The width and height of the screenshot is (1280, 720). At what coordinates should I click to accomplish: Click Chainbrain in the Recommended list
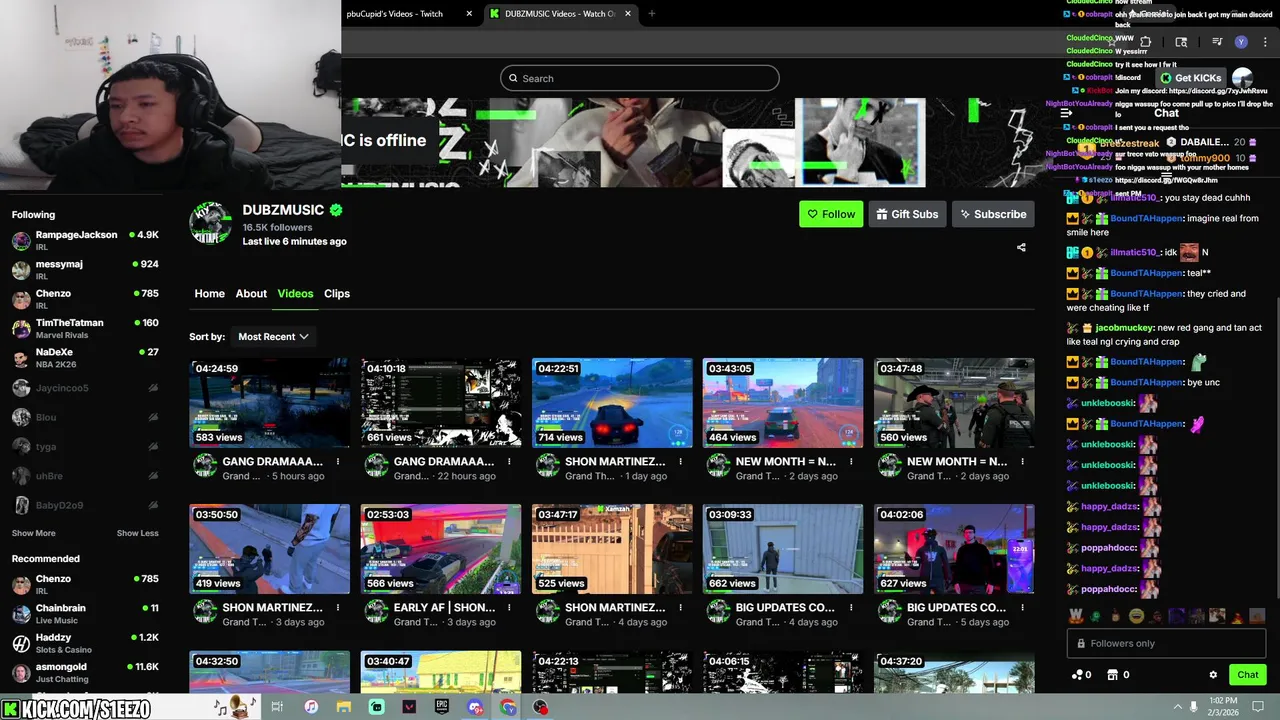tap(85, 614)
